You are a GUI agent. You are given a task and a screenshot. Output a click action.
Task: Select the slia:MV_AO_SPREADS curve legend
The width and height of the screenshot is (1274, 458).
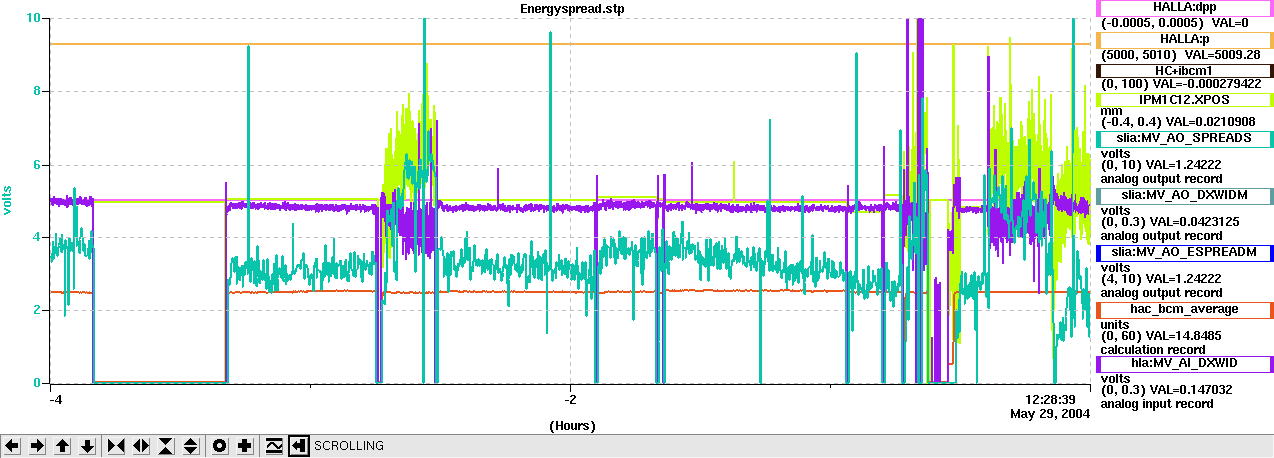tap(1184, 138)
